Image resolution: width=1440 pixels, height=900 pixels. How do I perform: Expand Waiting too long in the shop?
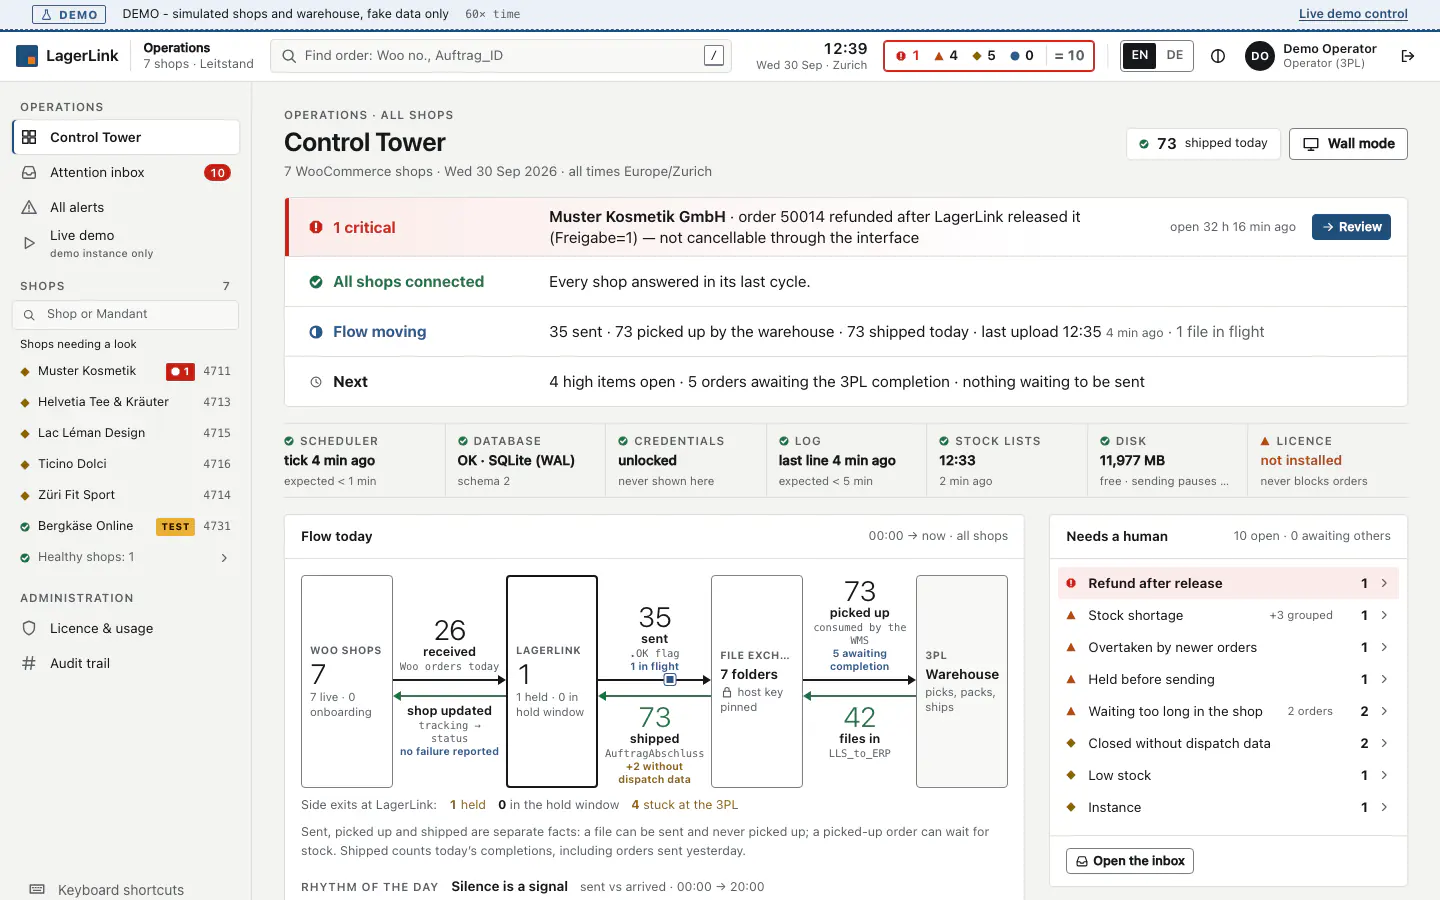coord(1228,711)
